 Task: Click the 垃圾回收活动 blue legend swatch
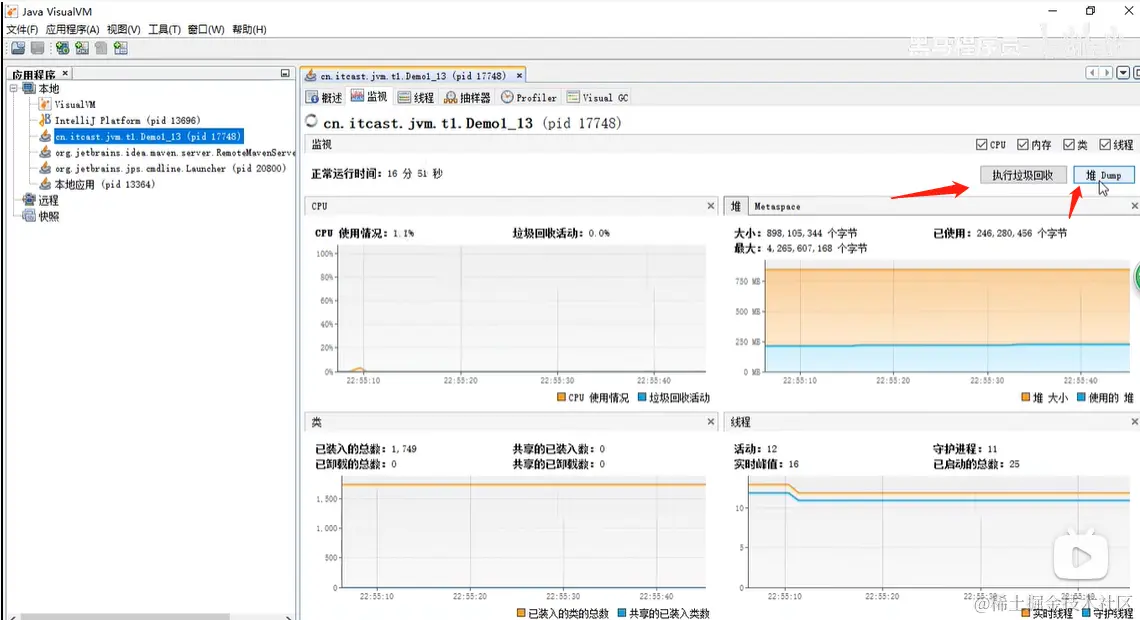click(642, 398)
